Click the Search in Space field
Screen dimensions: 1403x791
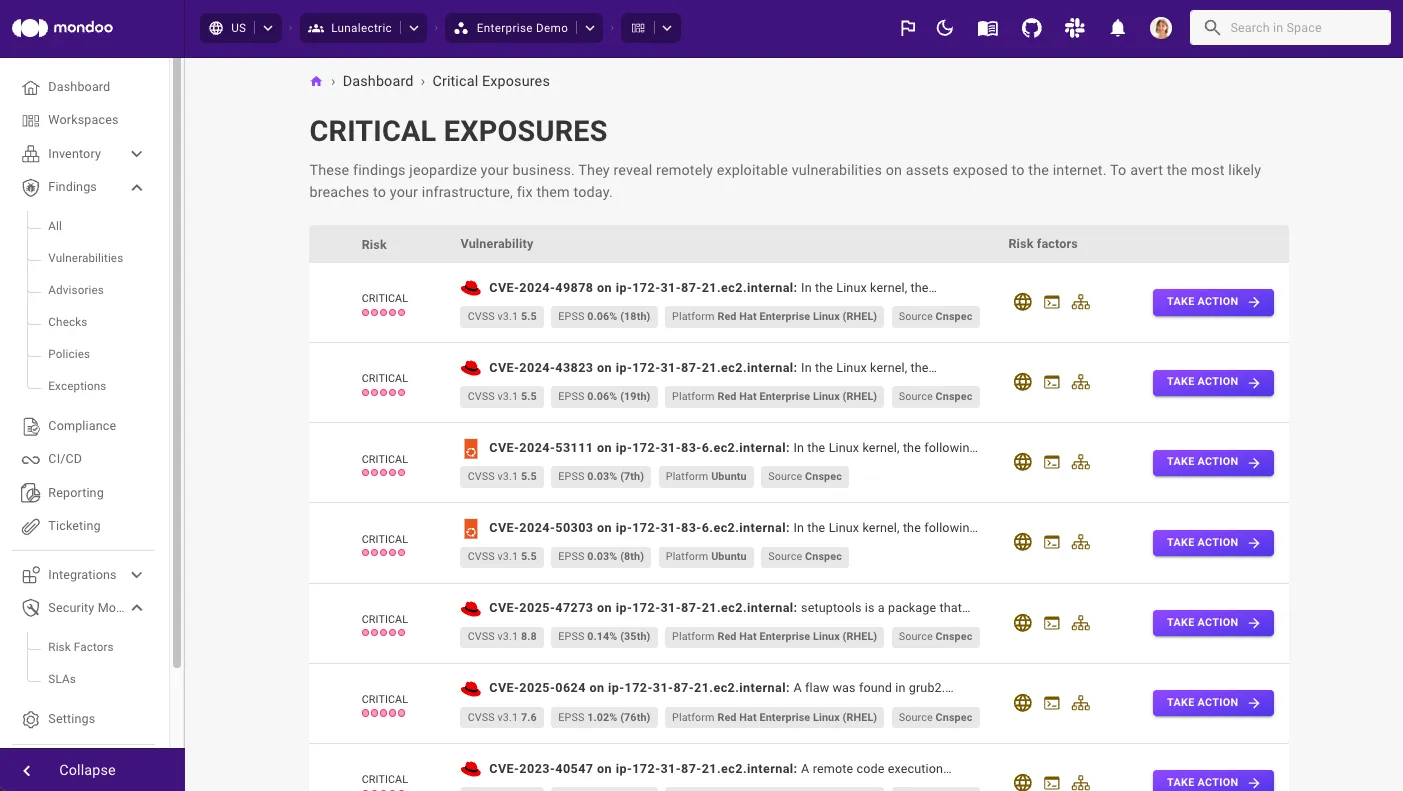pyautogui.click(x=1290, y=28)
